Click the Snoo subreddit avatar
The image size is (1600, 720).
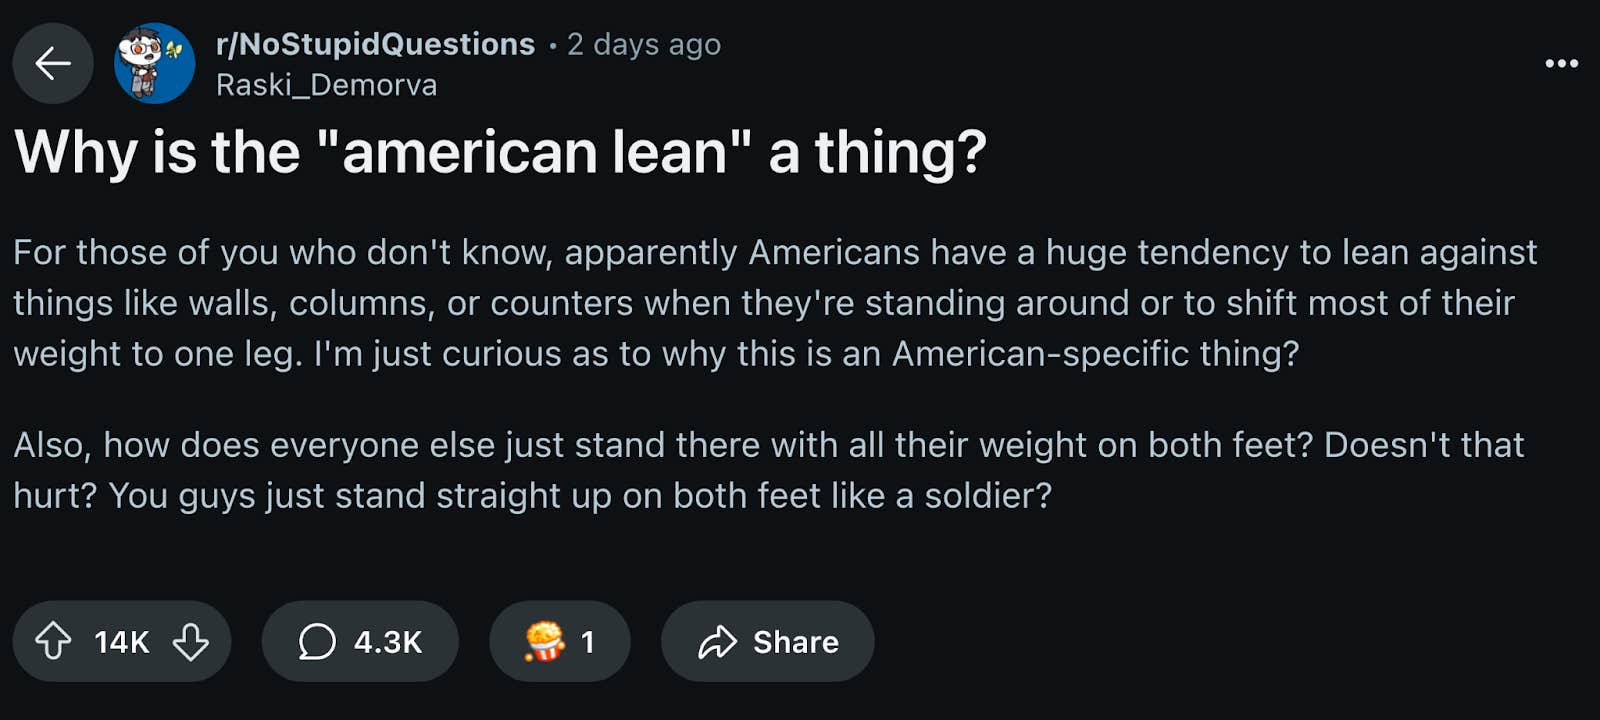(x=150, y=63)
